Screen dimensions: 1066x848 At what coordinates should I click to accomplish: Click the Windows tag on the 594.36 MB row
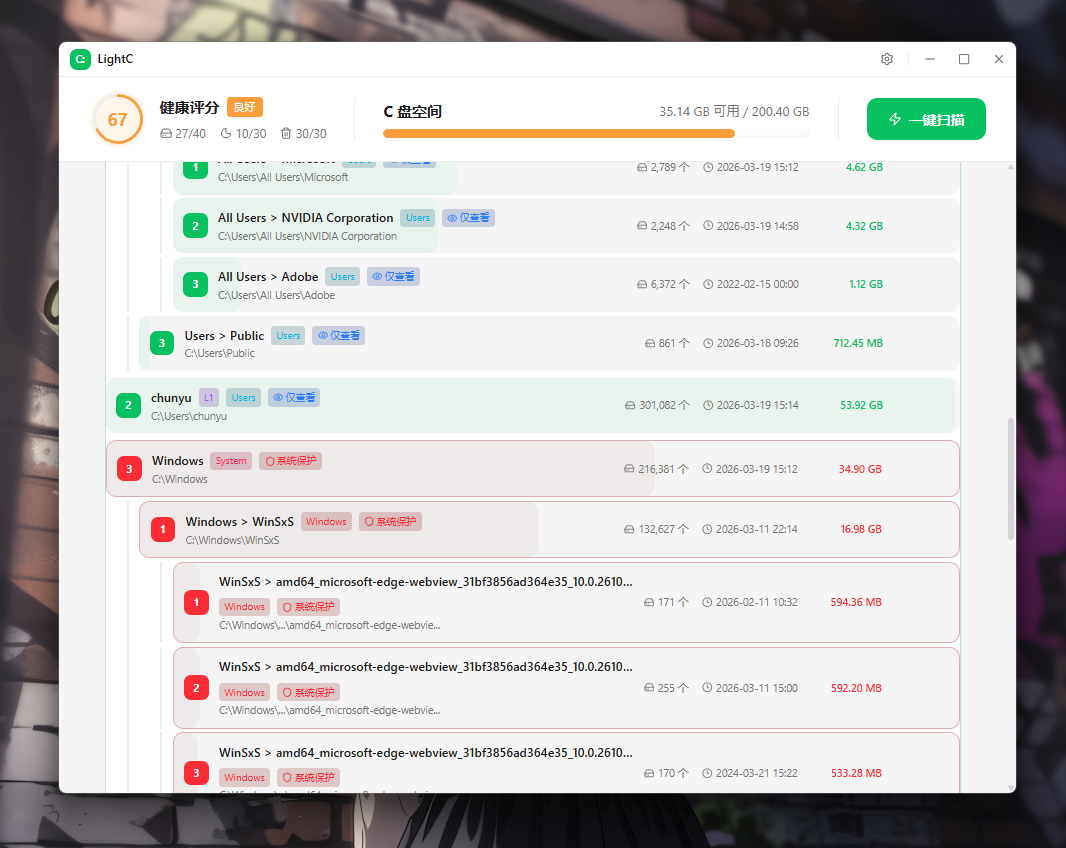point(244,607)
